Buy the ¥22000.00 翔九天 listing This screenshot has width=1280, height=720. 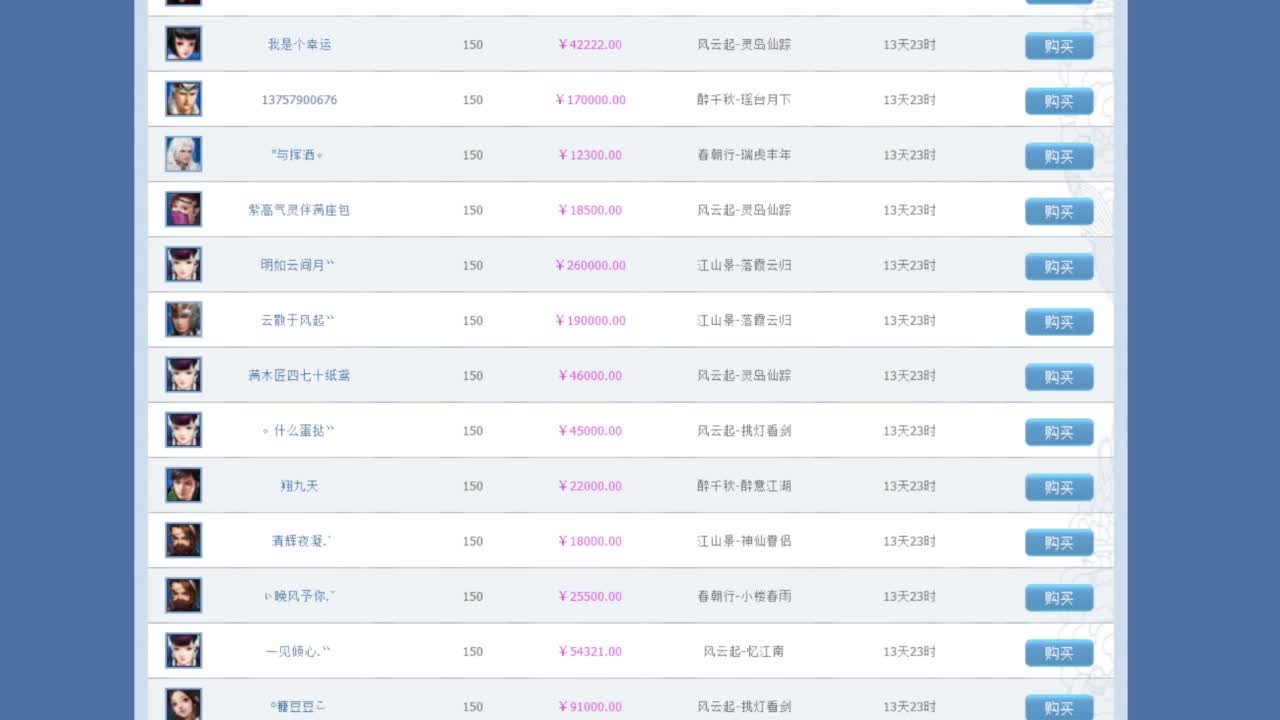point(1058,487)
